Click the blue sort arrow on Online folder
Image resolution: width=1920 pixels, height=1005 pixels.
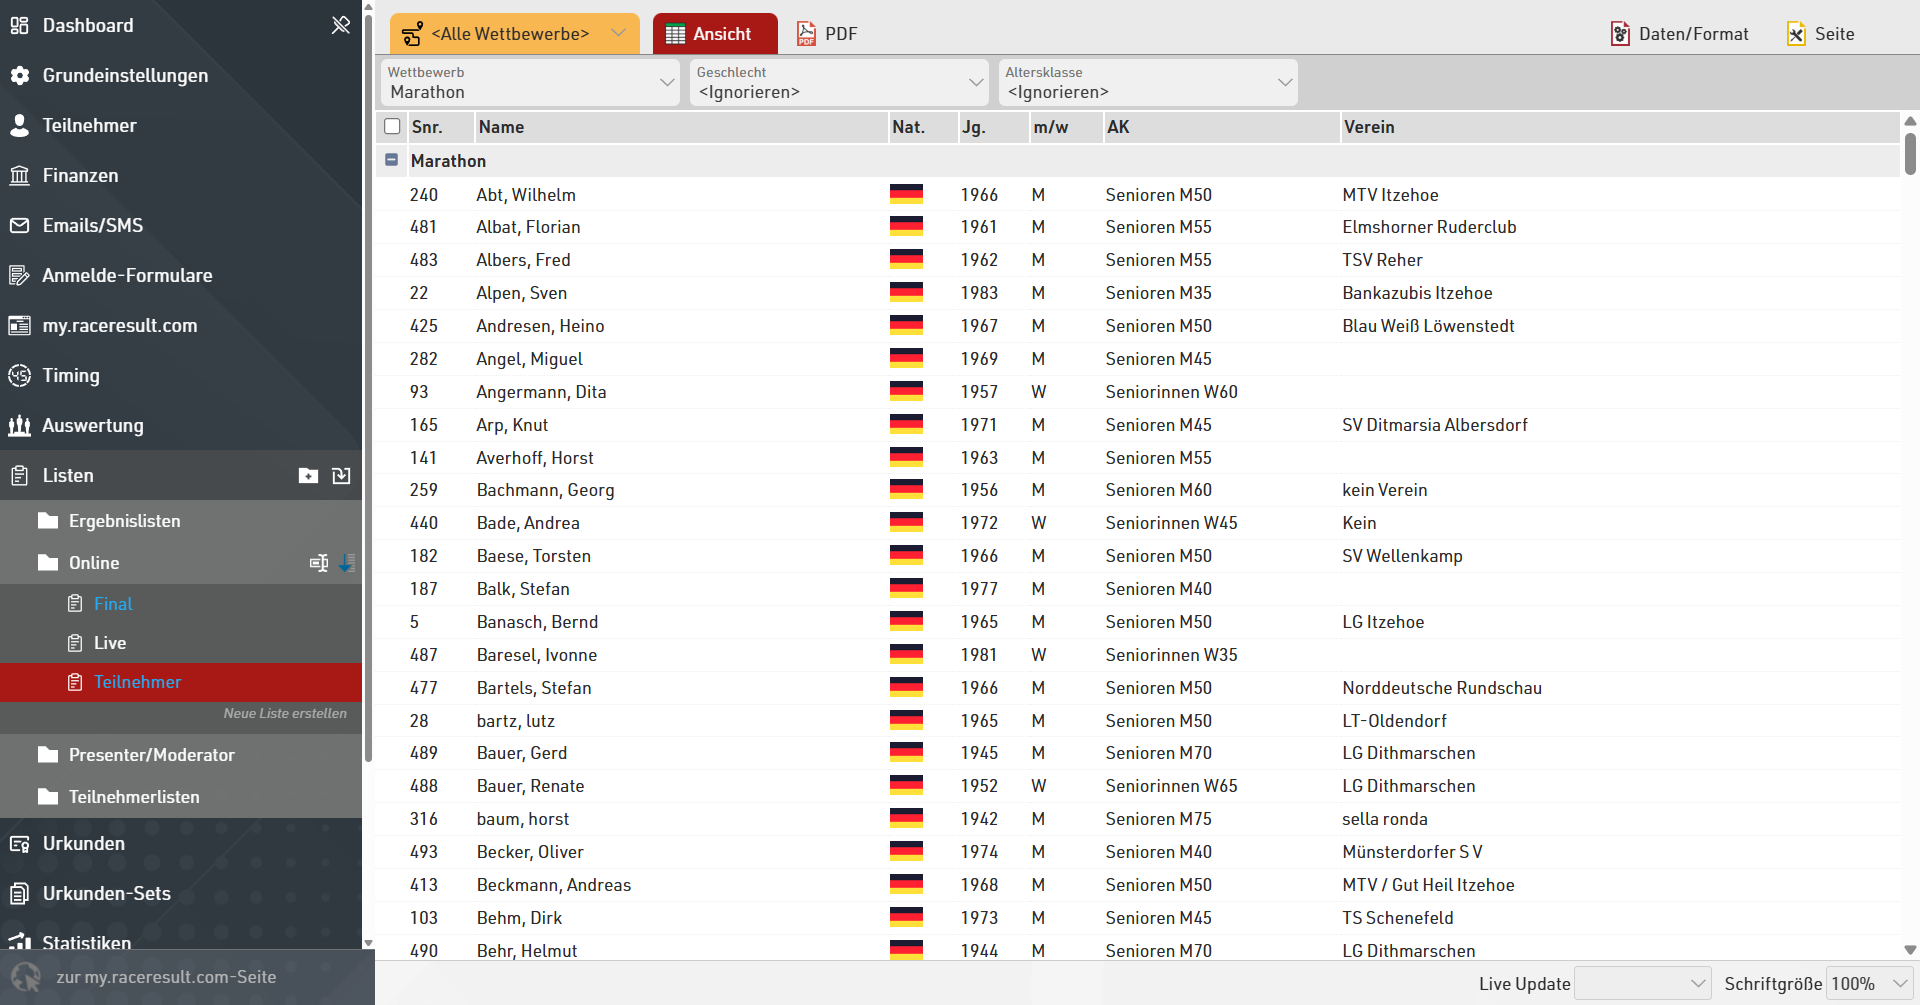(346, 563)
